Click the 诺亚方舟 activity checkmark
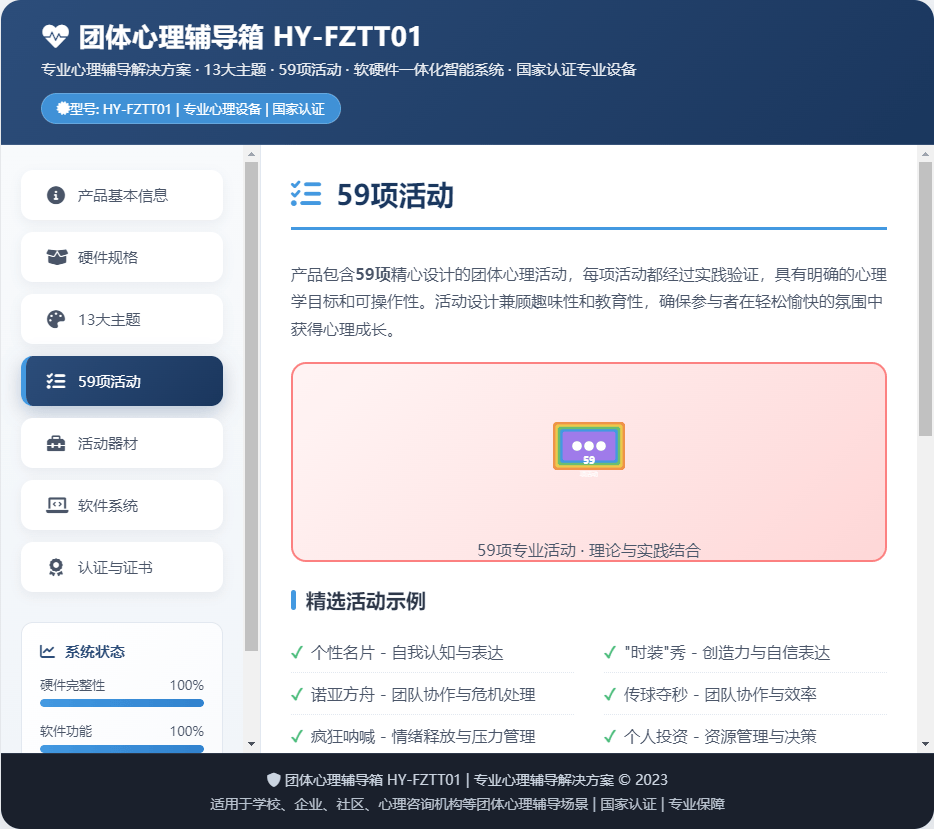934x829 pixels. [x=297, y=695]
